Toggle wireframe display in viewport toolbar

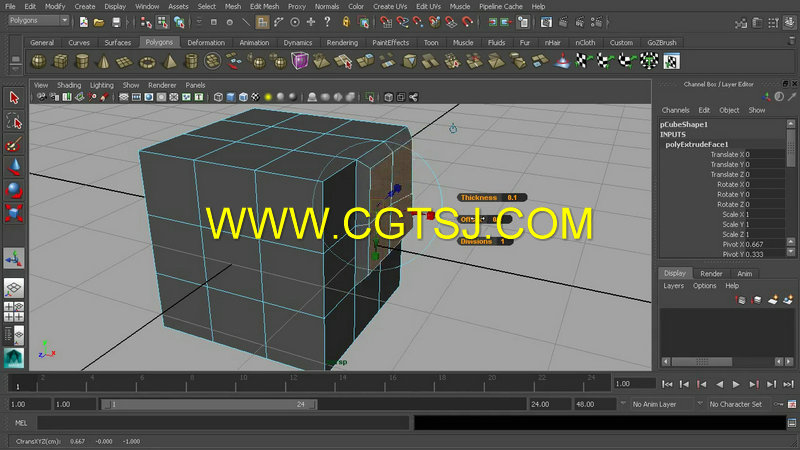pos(218,97)
